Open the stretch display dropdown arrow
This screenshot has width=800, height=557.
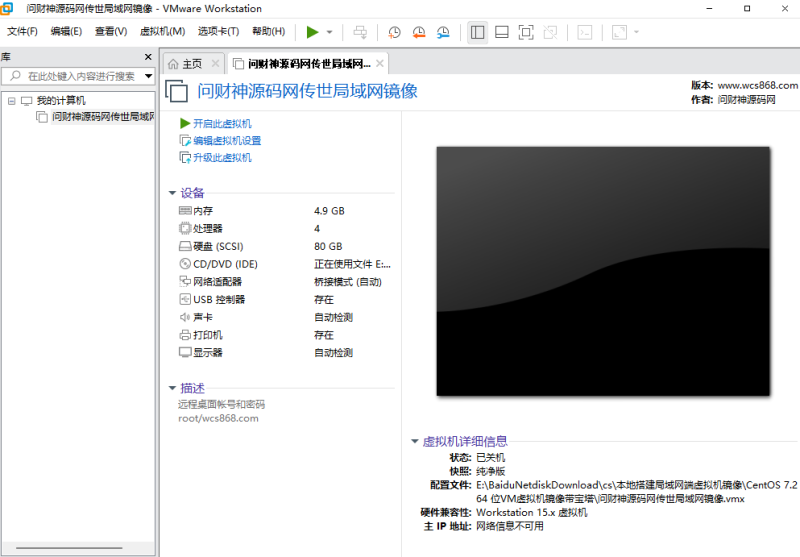[636, 32]
